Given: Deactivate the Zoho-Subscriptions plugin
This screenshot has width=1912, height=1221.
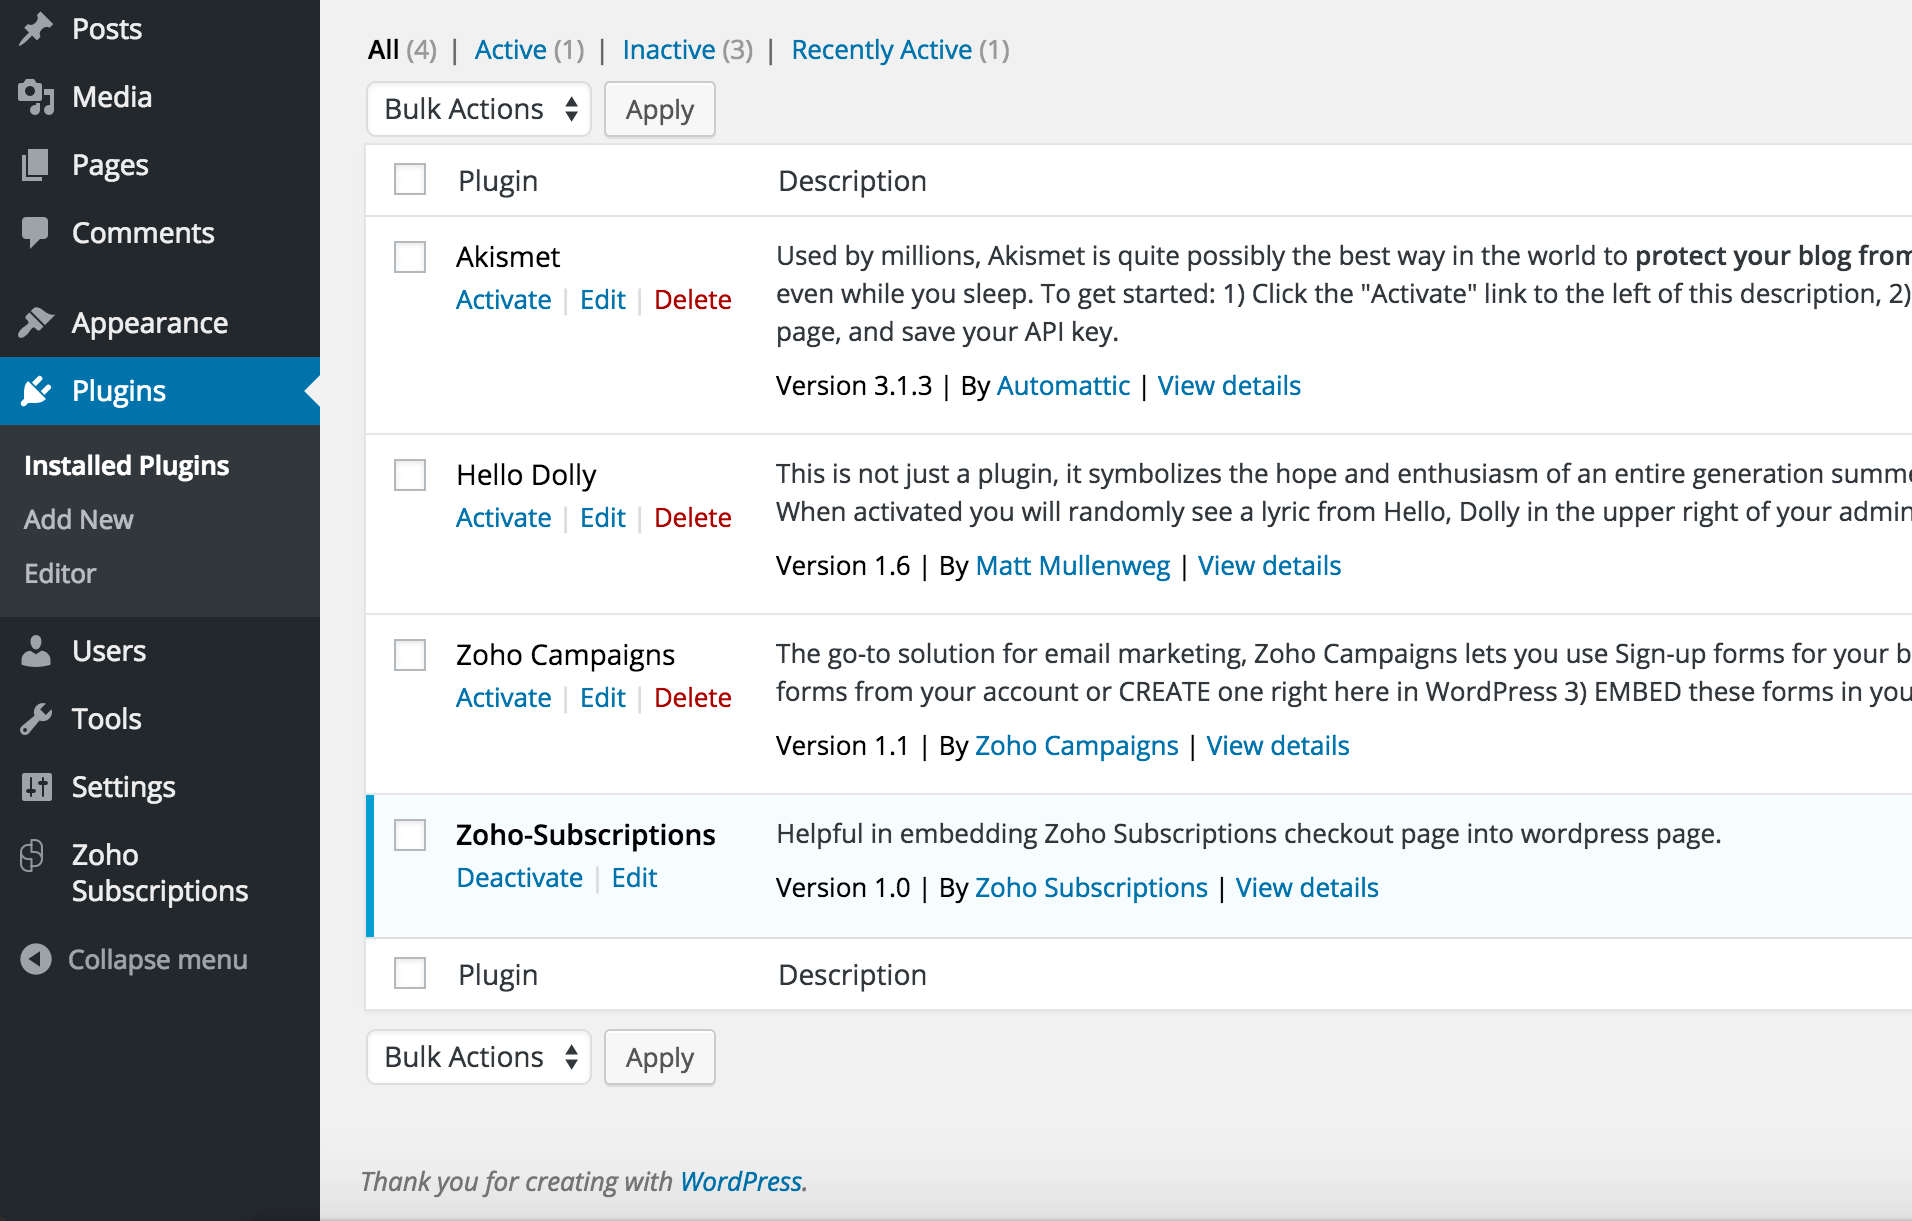Looking at the screenshot, I should click(x=520, y=878).
